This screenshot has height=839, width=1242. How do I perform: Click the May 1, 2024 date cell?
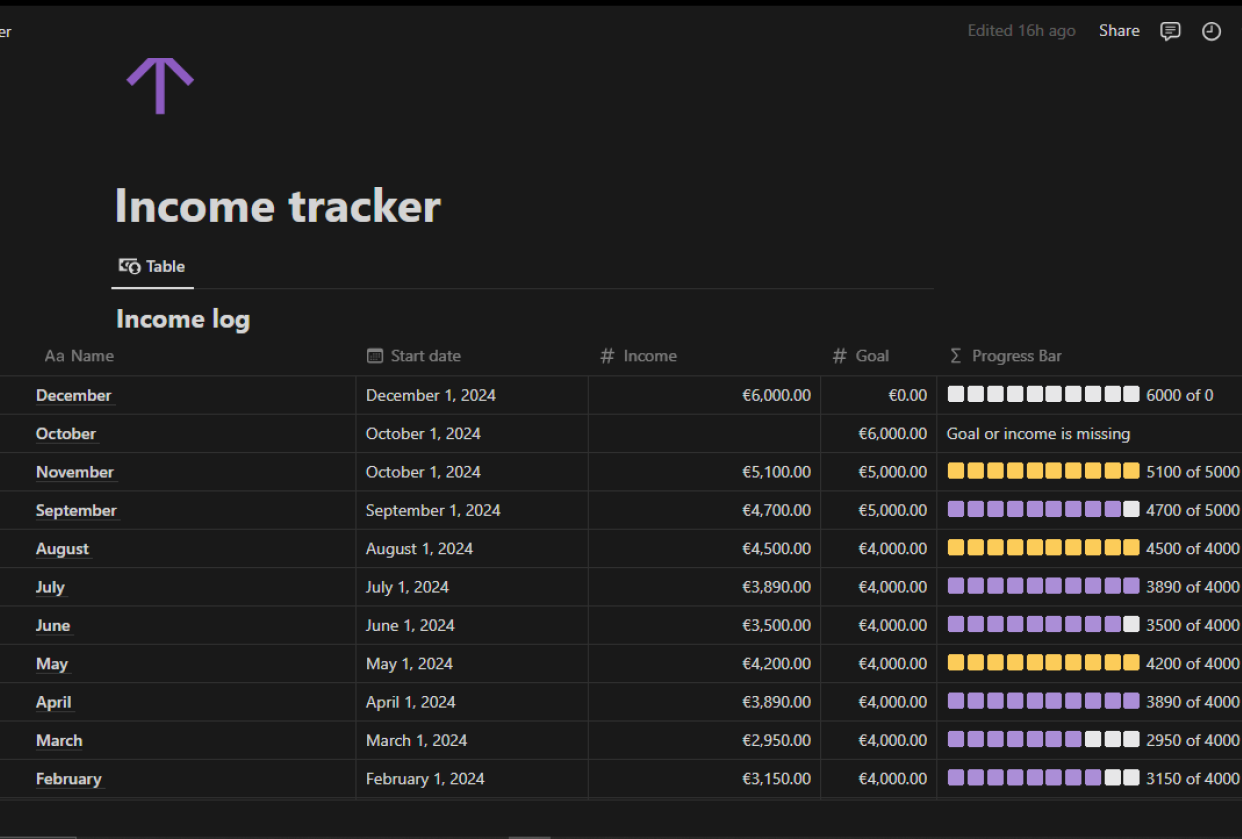tap(472, 663)
